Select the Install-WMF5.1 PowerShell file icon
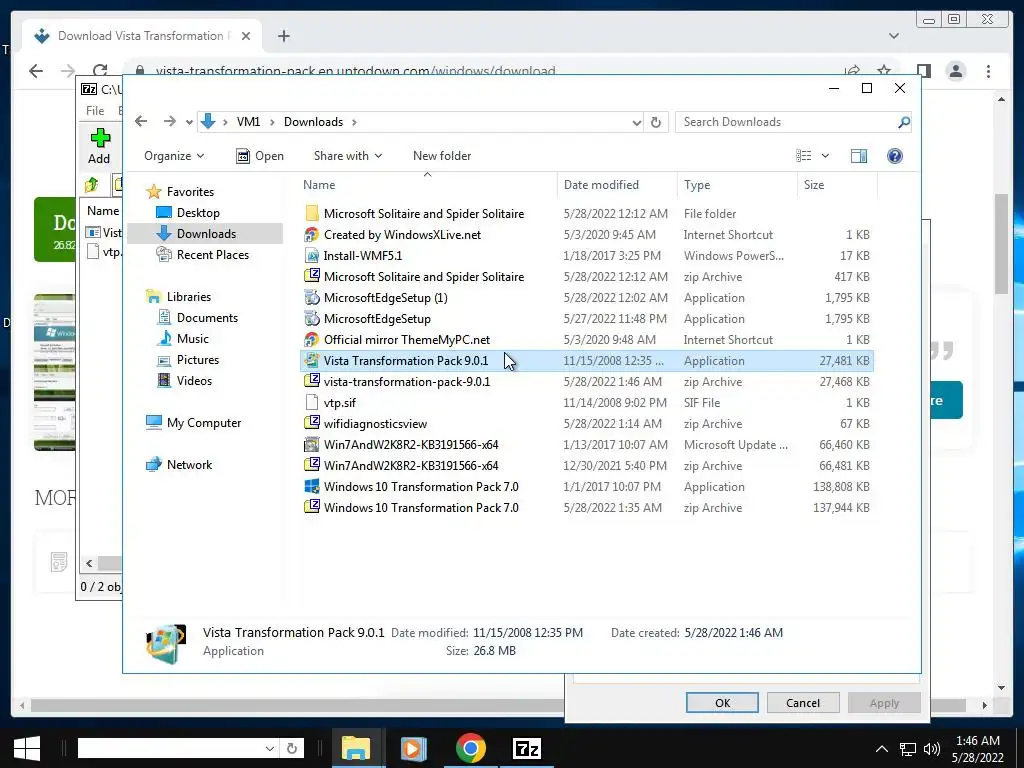This screenshot has width=1024, height=768. pyautogui.click(x=312, y=255)
